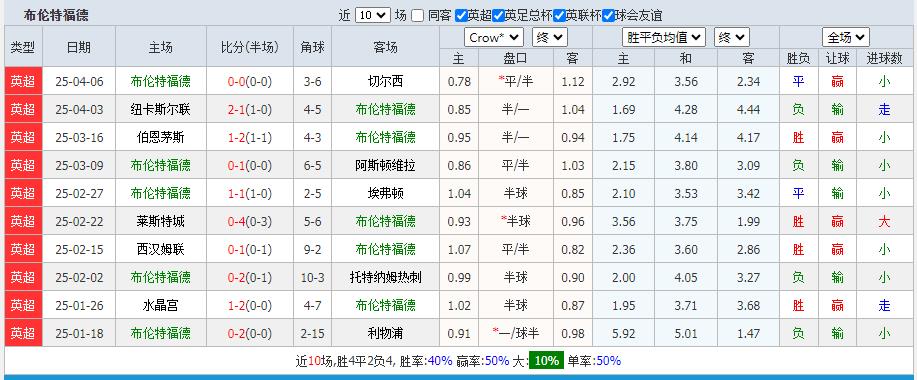Image resolution: width=917 pixels, height=380 pixels.
Task: Click the 英超 tag on the 25-04-06 row
Action: (x=23, y=81)
